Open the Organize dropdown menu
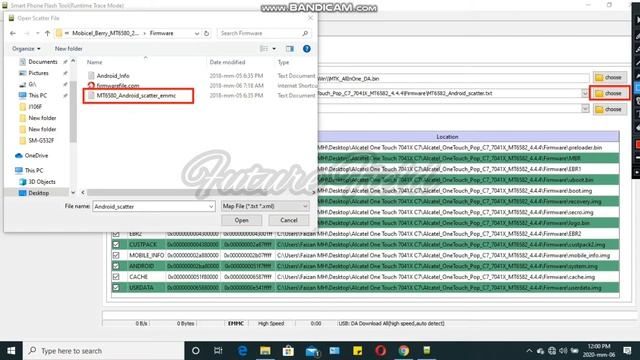The image size is (640, 360). (26, 49)
